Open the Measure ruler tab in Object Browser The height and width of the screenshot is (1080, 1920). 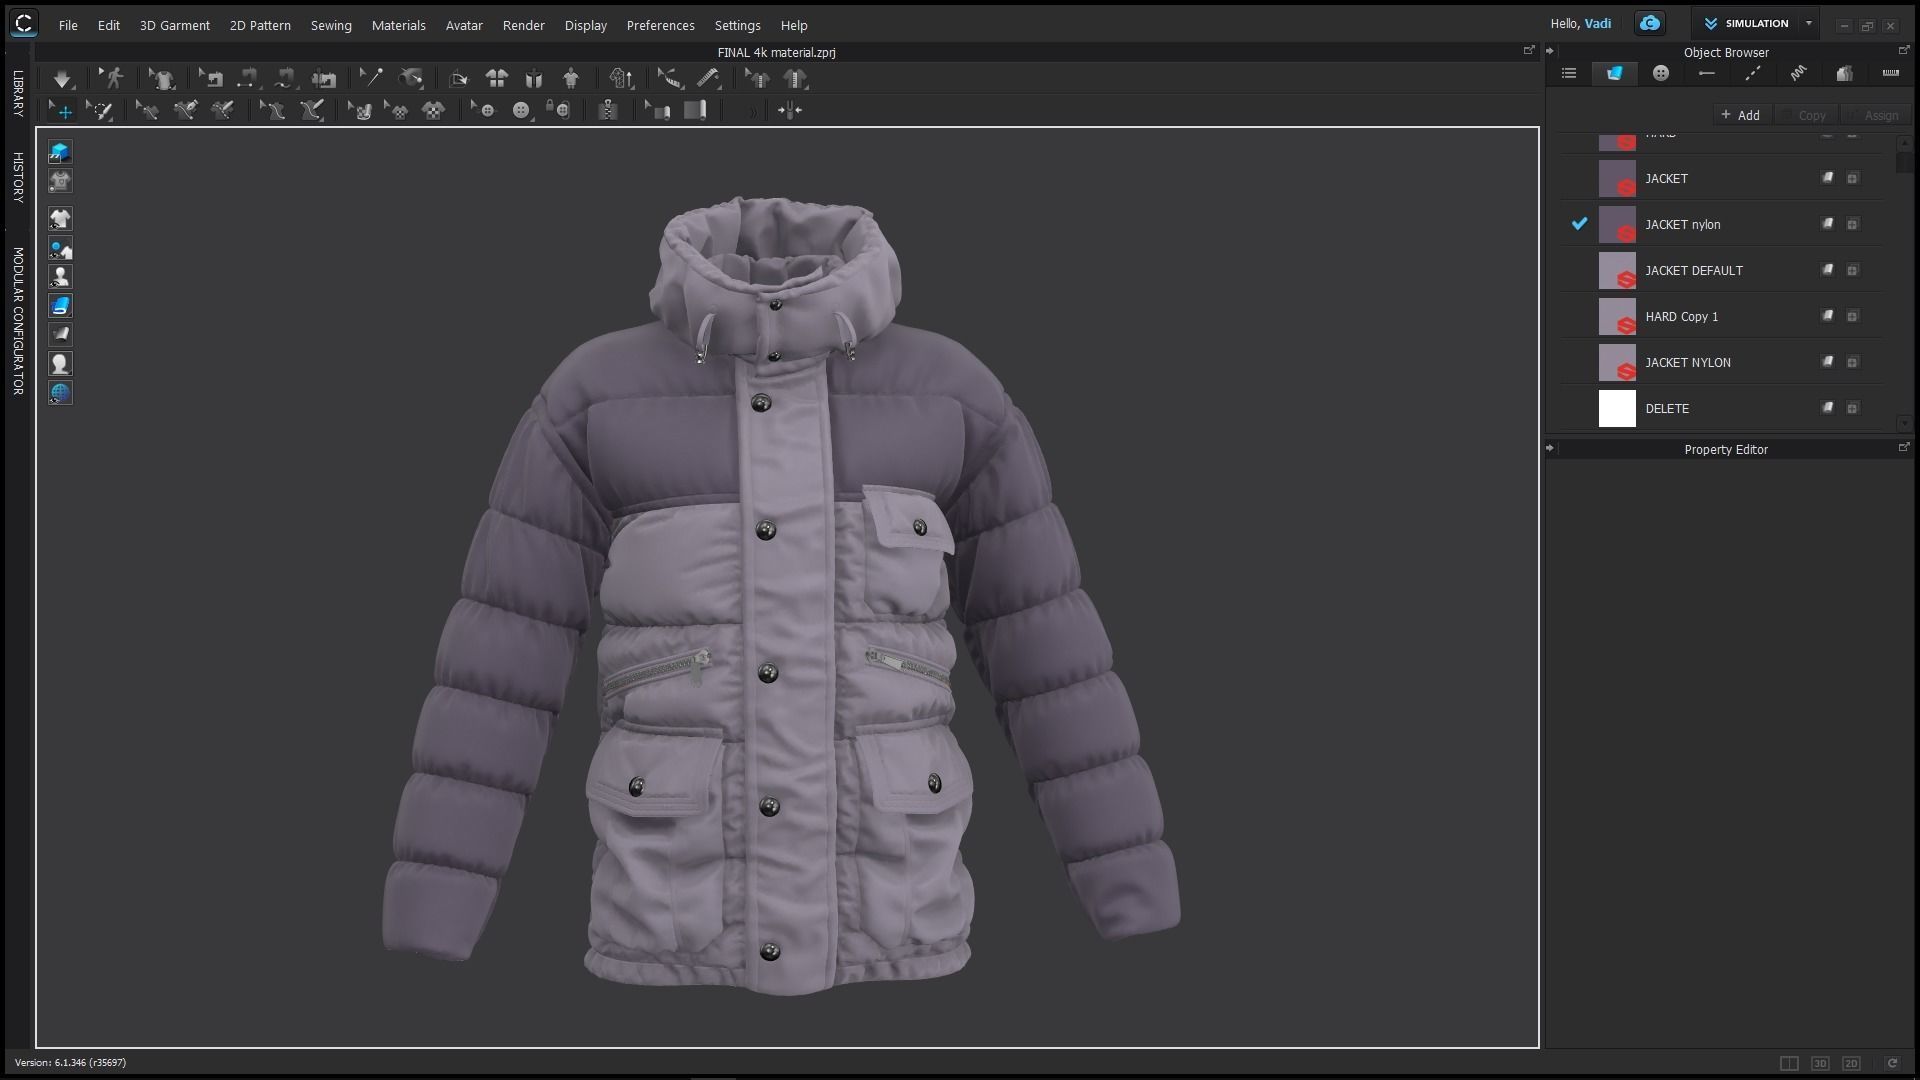coord(1891,74)
